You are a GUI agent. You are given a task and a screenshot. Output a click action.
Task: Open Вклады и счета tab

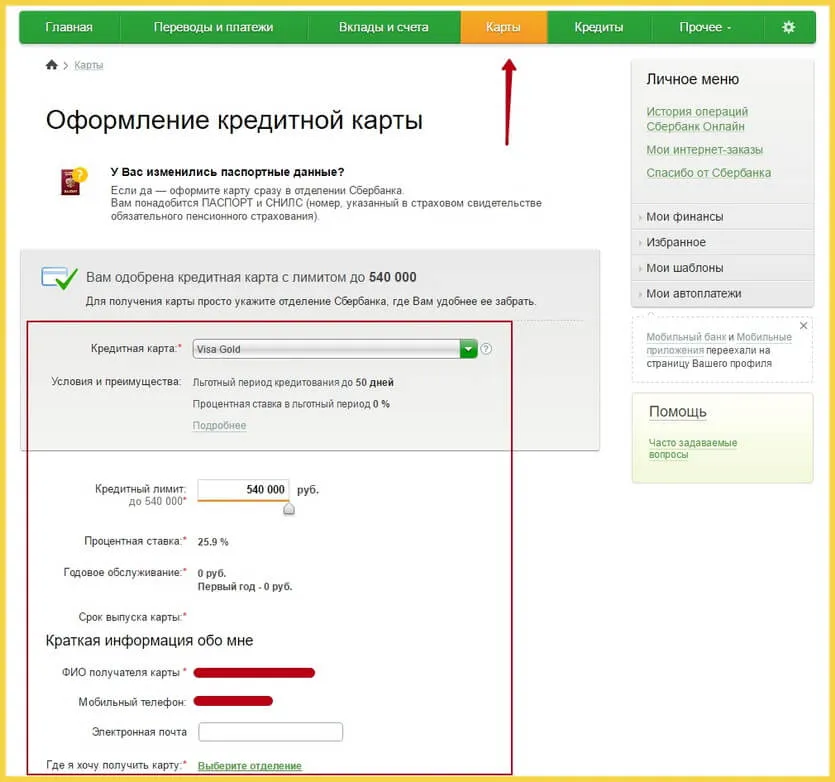[x=383, y=27]
